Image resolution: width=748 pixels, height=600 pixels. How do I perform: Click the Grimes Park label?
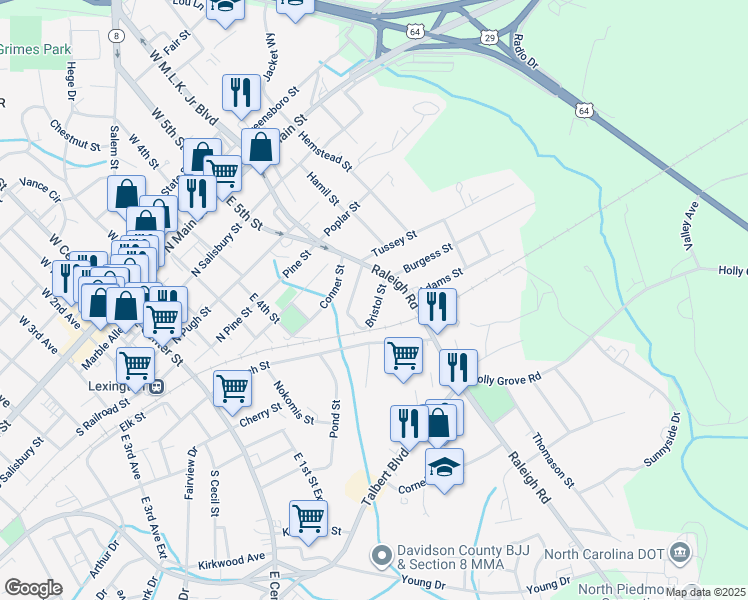(x=35, y=49)
